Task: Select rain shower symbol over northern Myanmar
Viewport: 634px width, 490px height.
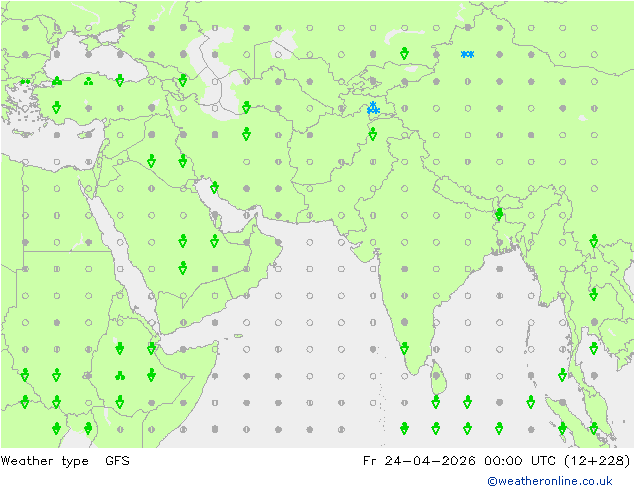Action: coord(594,241)
